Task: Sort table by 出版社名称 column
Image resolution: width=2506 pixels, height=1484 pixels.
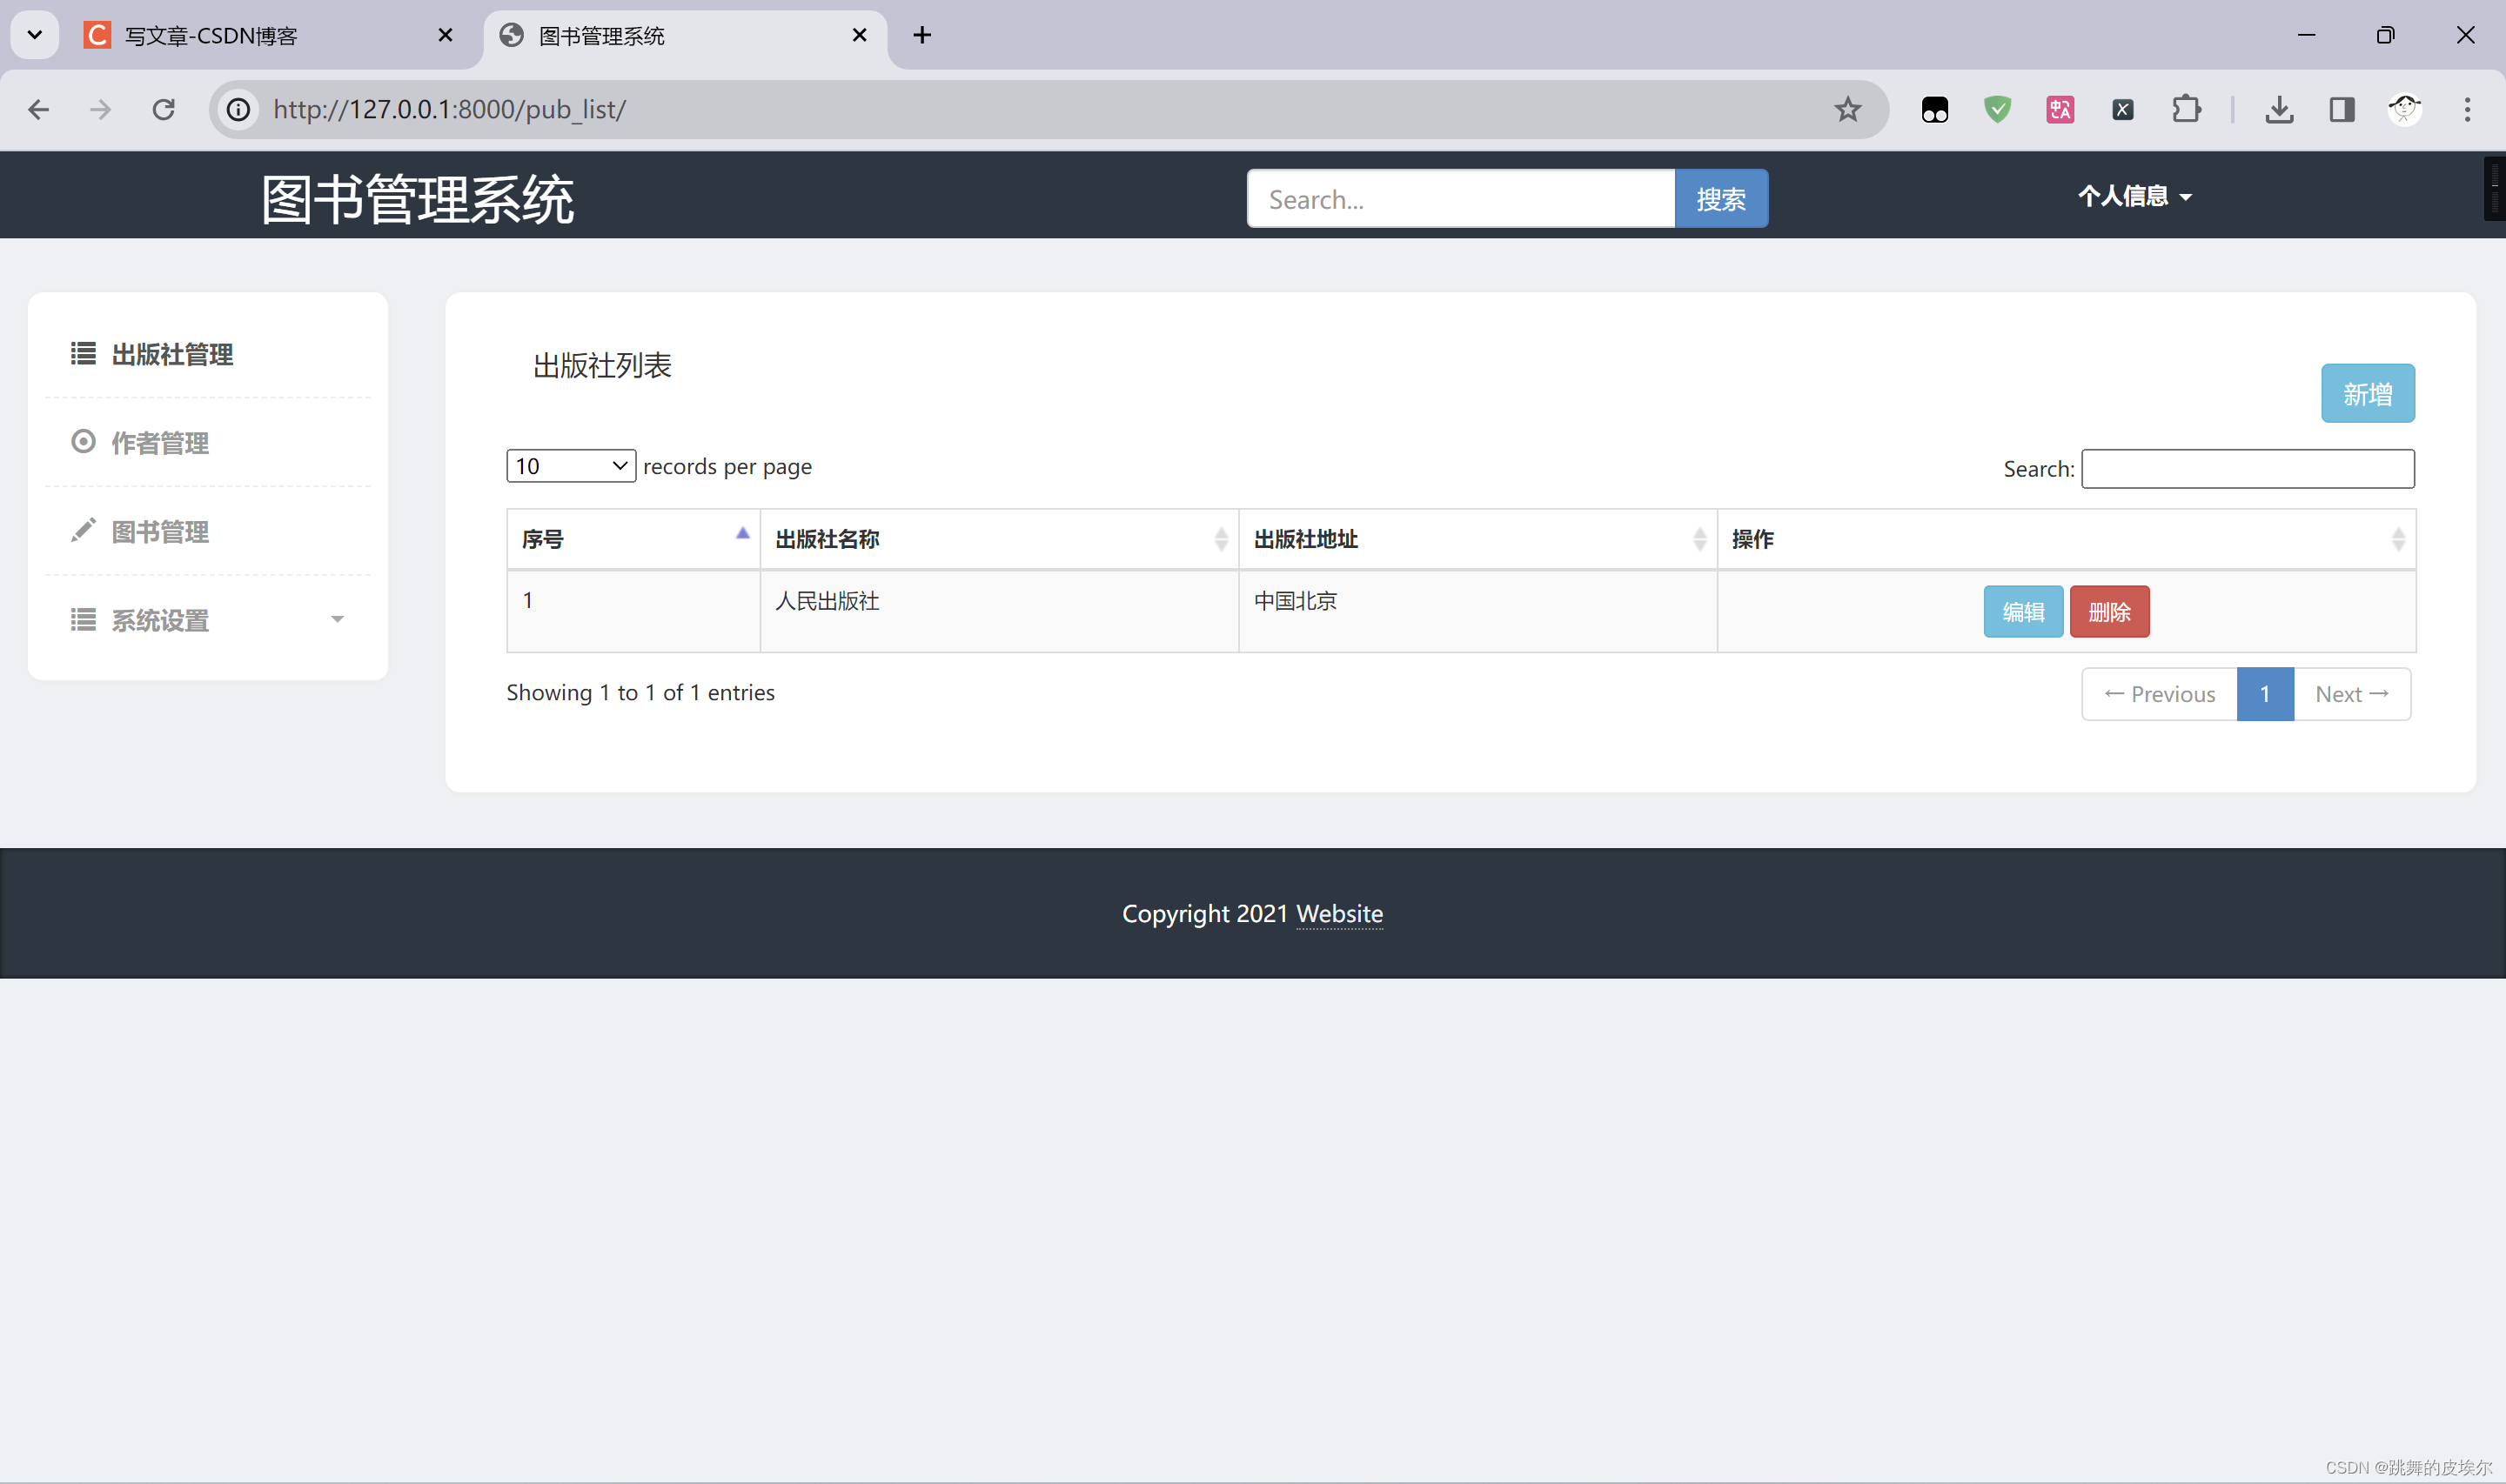Action: 998,539
